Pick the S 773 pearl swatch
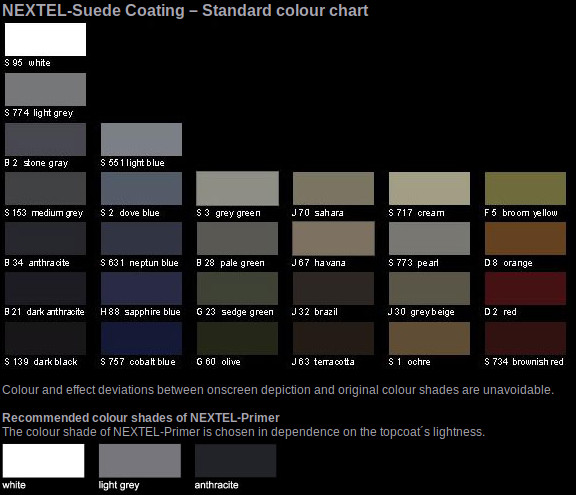The height and width of the screenshot is (495, 576). click(x=429, y=238)
